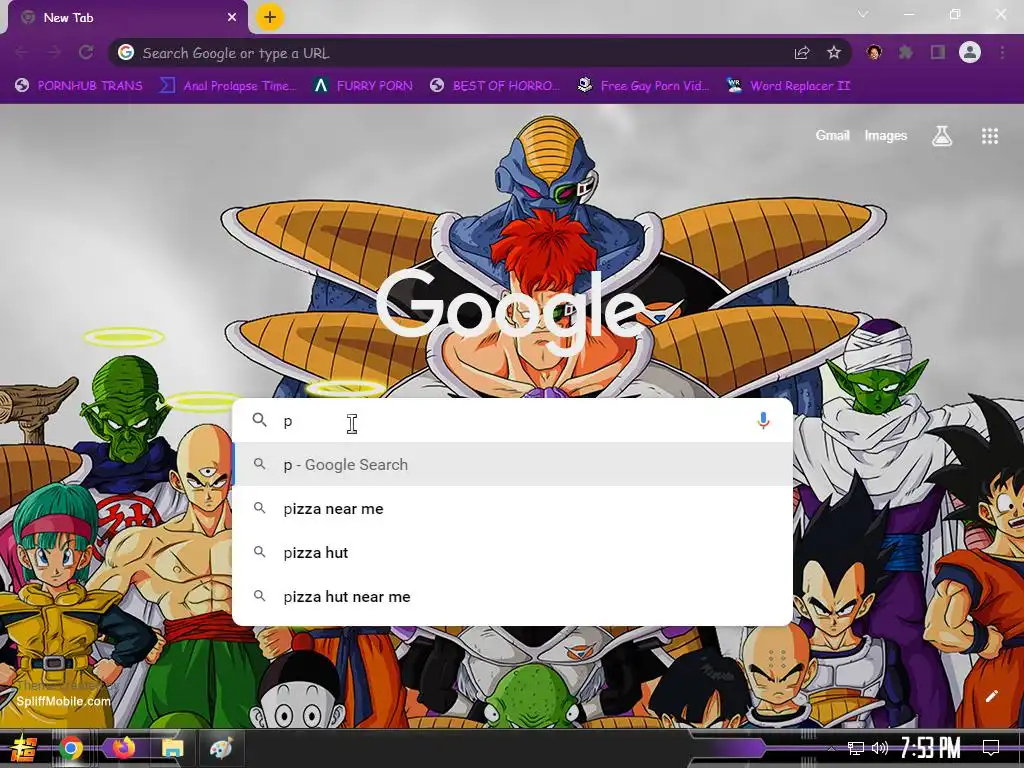
Task: Open File Explorer from the taskbar
Action: tap(172, 748)
